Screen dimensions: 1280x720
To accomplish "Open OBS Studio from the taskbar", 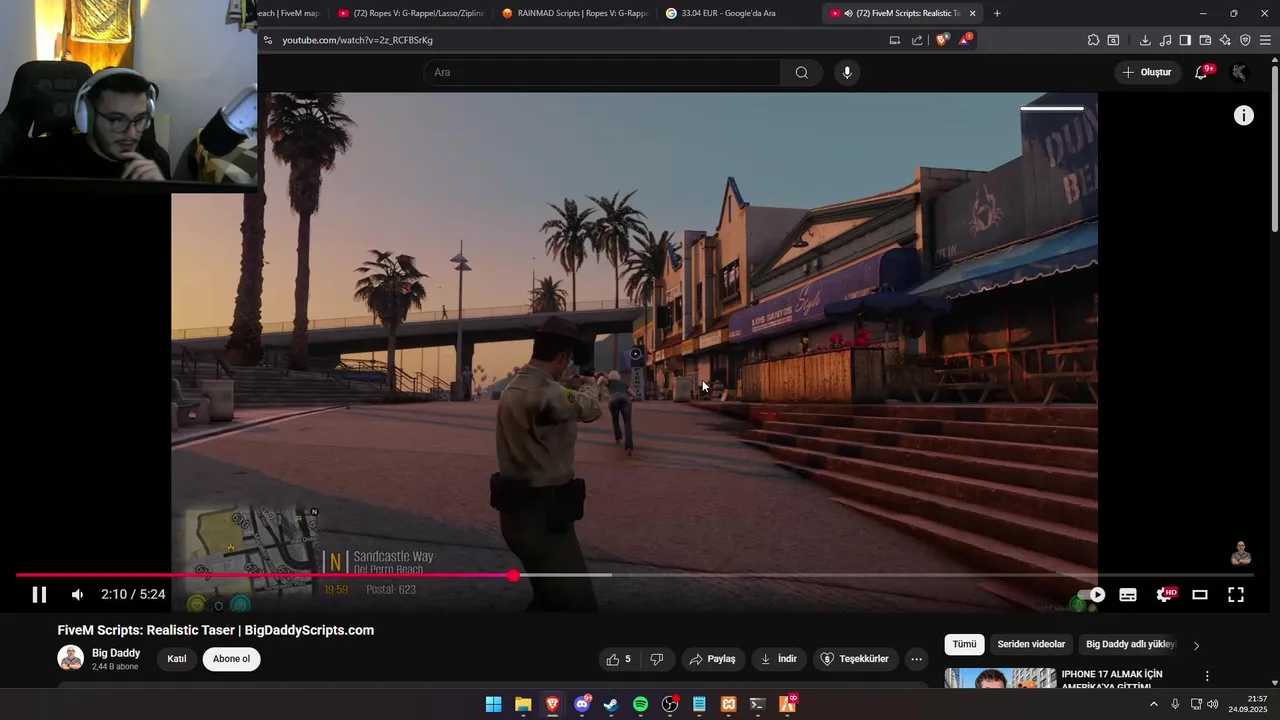I will pyautogui.click(x=670, y=704).
